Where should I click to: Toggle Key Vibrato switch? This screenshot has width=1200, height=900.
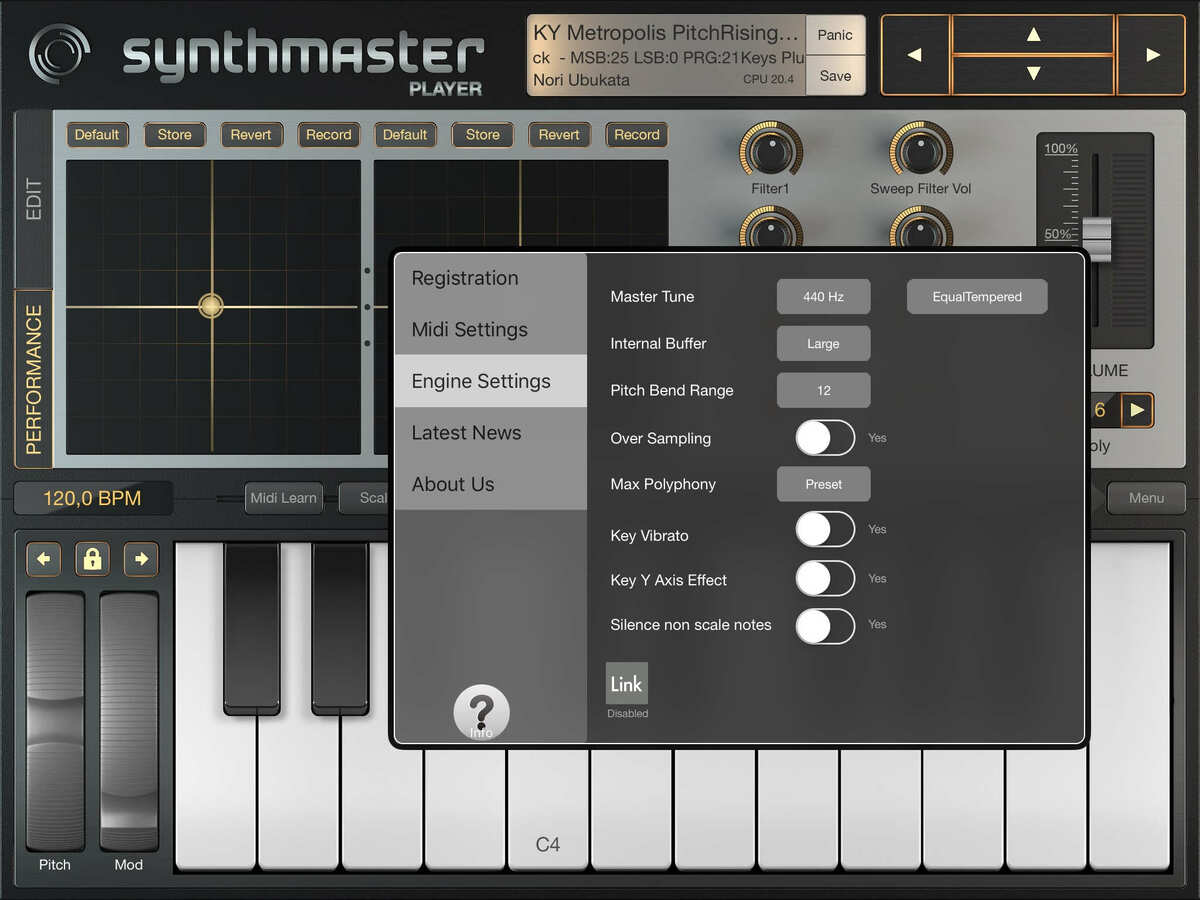[825, 529]
